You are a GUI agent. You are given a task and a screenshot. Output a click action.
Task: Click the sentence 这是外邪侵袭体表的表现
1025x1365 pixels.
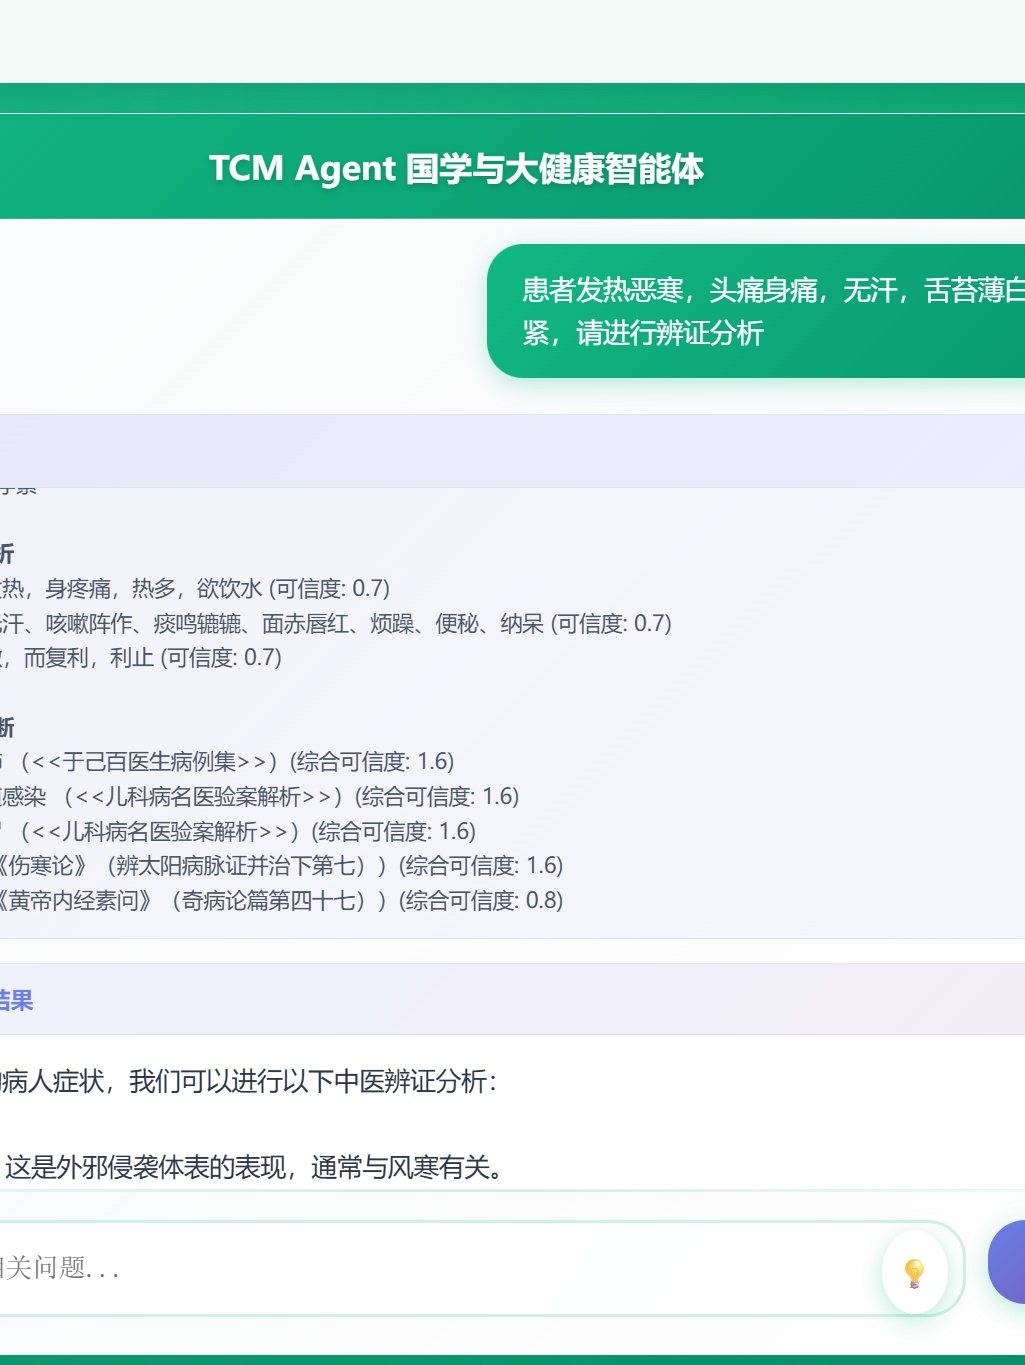(x=257, y=1167)
